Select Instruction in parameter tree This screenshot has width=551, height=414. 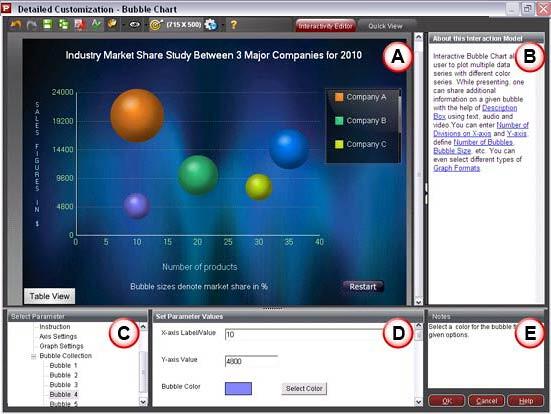click(55, 327)
